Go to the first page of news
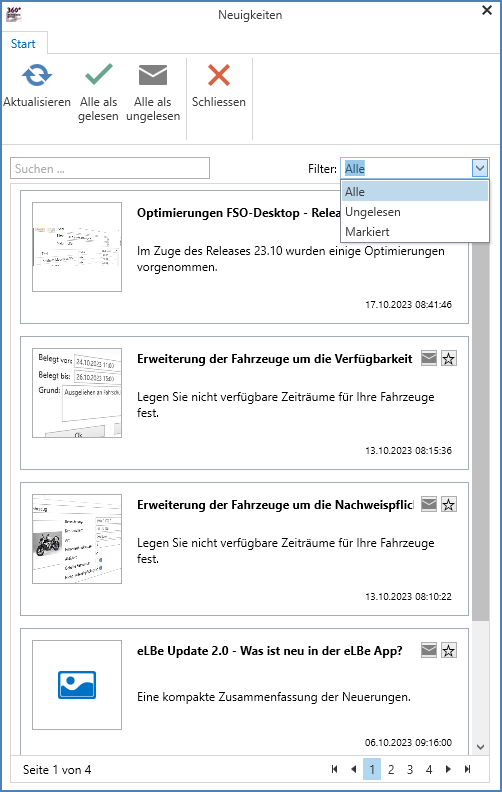This screenshot has height=792, width=502. click(x=334, y=769)
